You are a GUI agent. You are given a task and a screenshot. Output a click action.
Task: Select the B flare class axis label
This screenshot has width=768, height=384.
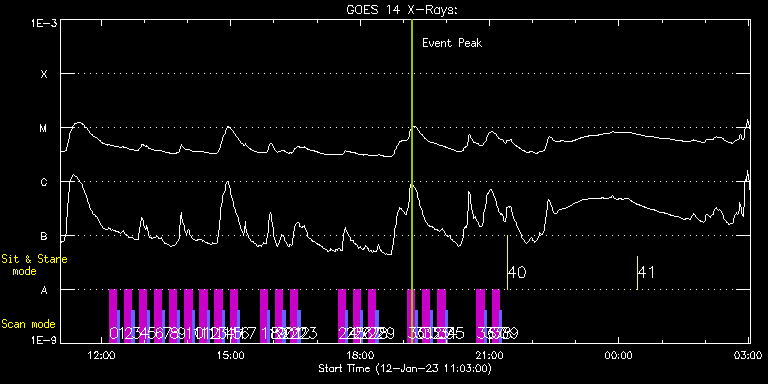point(44,236)
